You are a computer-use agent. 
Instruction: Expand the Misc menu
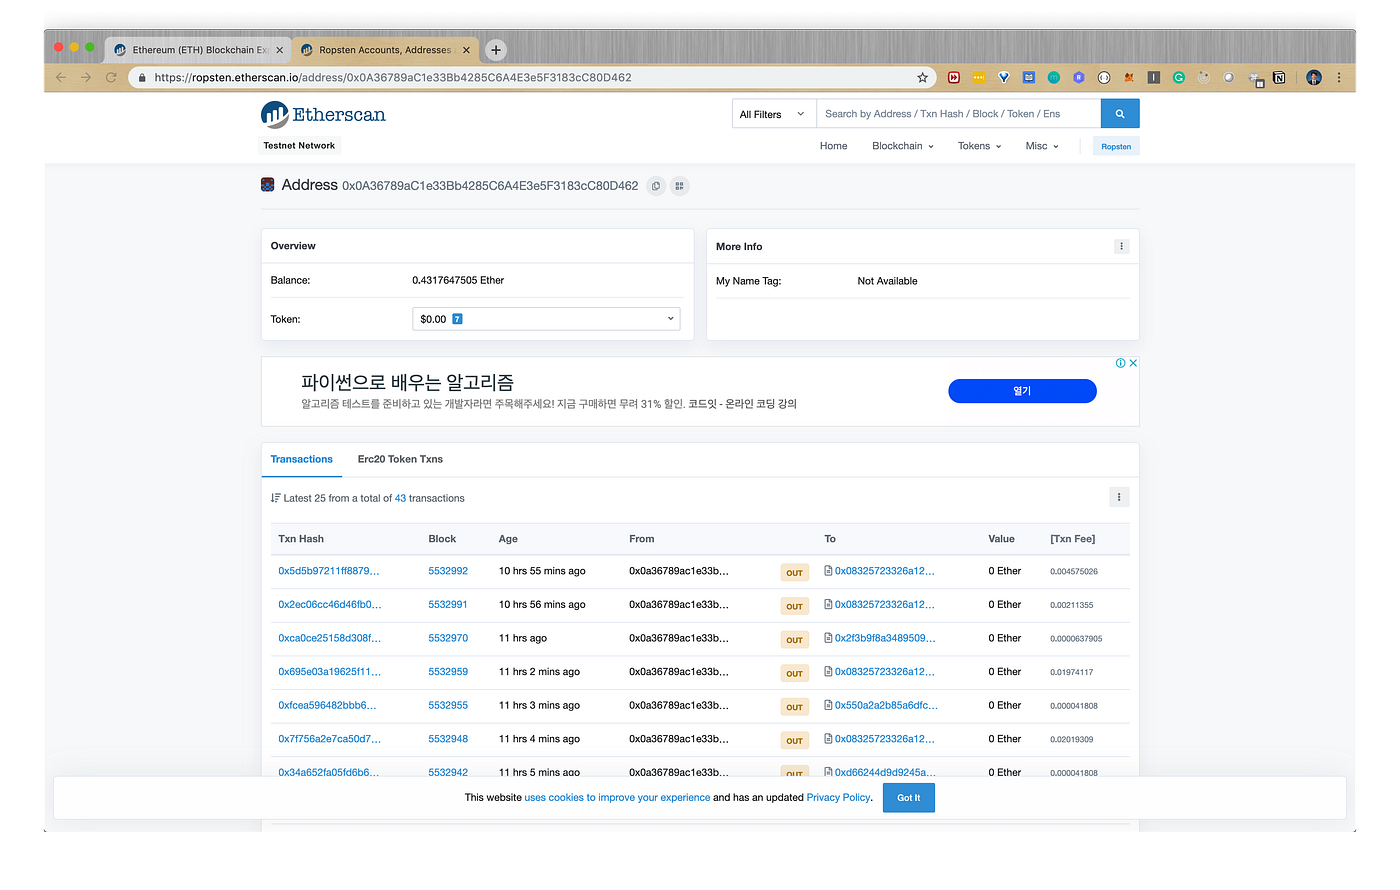coord(1042,146)
